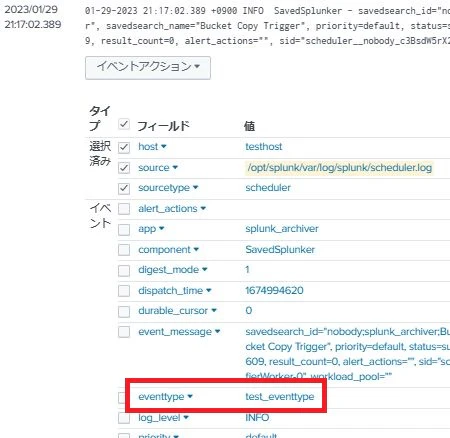Open the event_message field dropdown
This screenshot has height=438, width=450.
[179, 332]
